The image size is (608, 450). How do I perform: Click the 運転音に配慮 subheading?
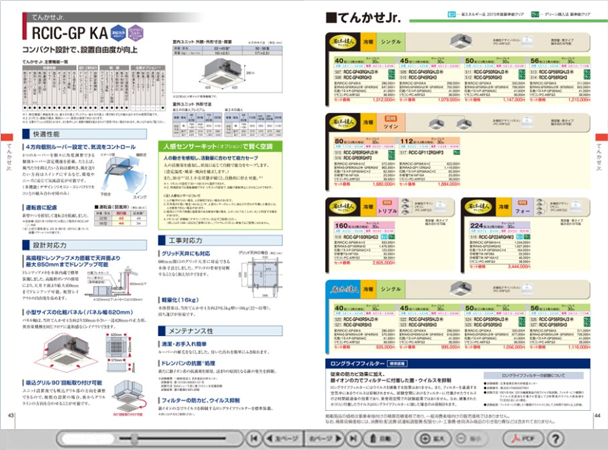pyautogui.click(x=41, y=207)
